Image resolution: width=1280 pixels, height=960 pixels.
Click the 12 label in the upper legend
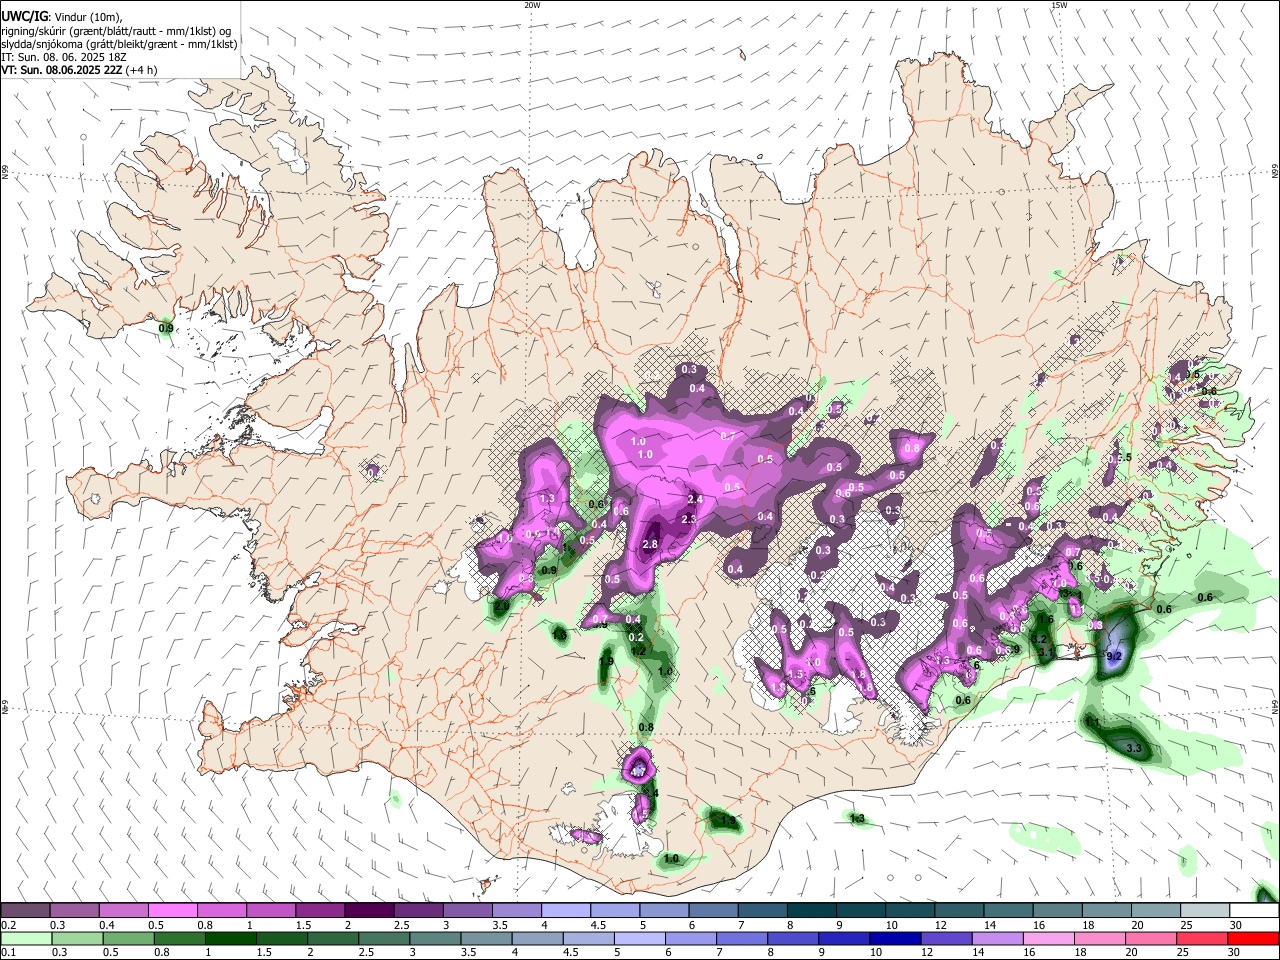pyautogui.click(x=940, y=925)
